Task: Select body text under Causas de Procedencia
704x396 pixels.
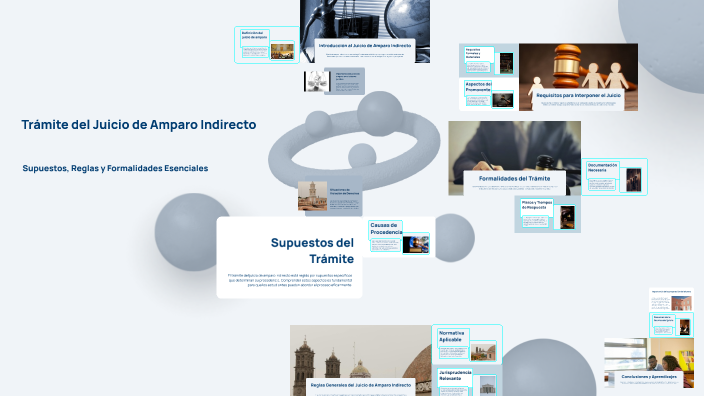Action: [385, 245]
